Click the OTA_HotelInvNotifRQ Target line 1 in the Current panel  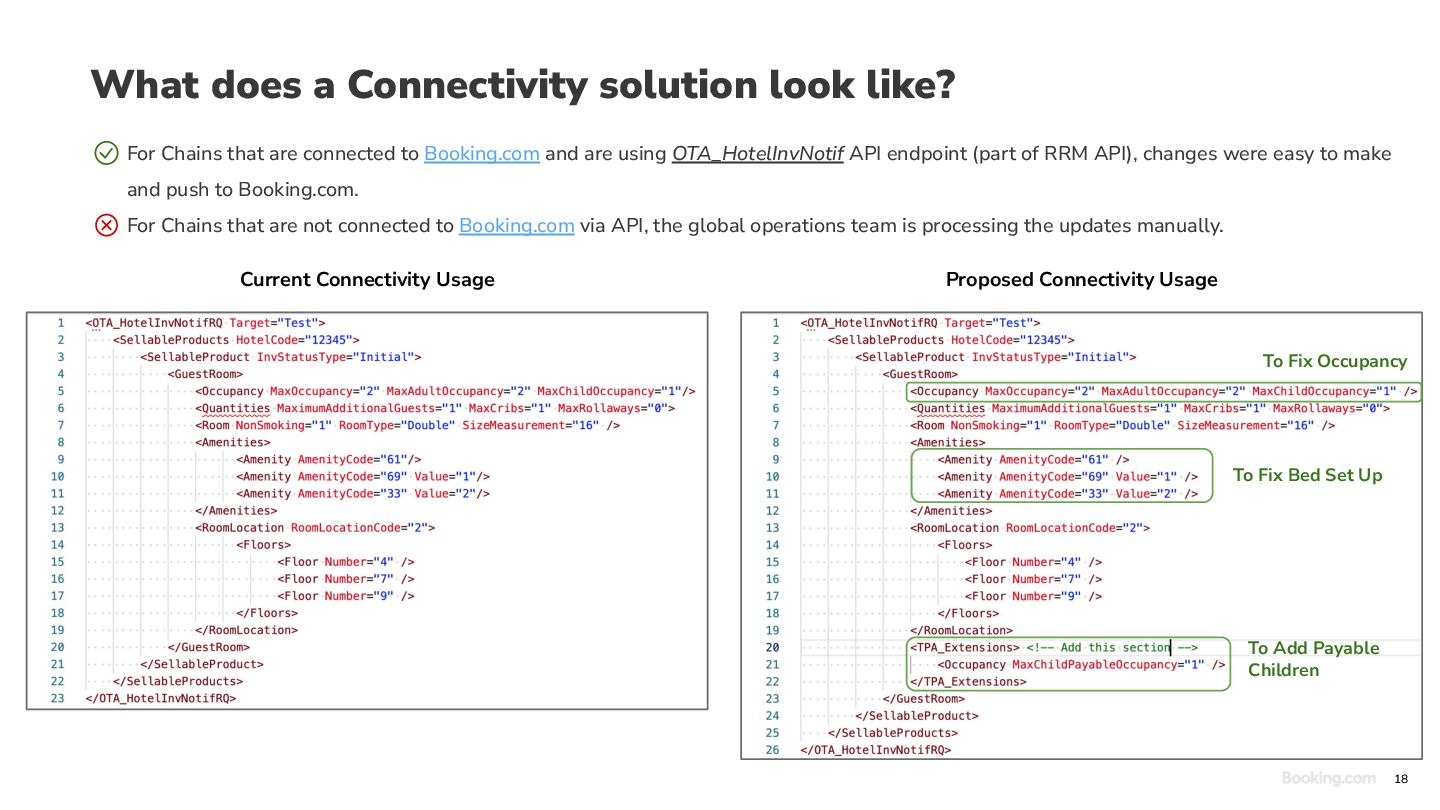click(205, 323)
